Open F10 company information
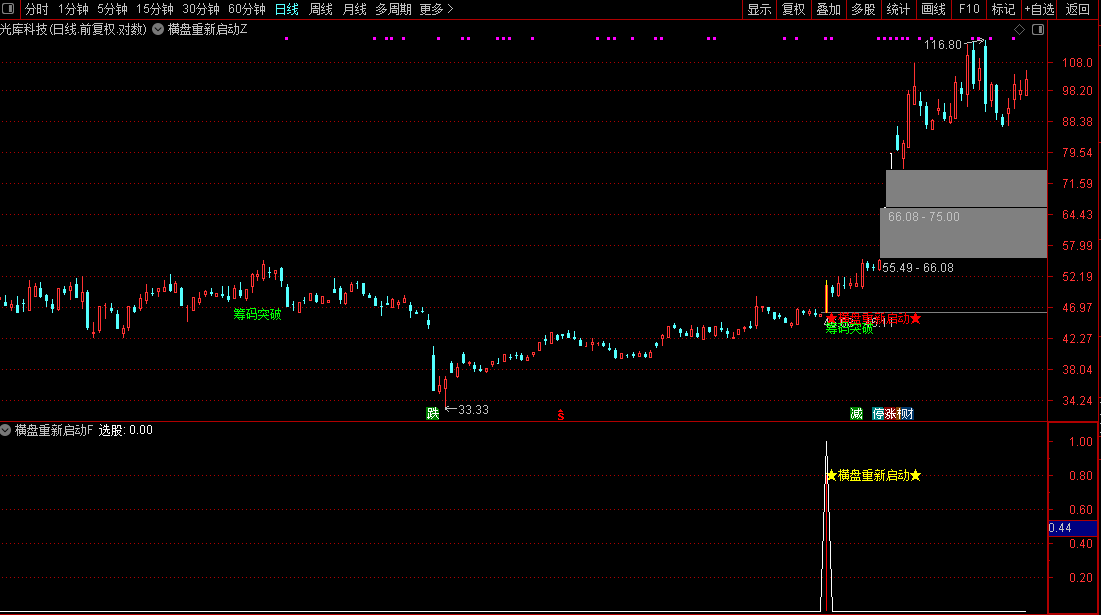 coord(969,9)
